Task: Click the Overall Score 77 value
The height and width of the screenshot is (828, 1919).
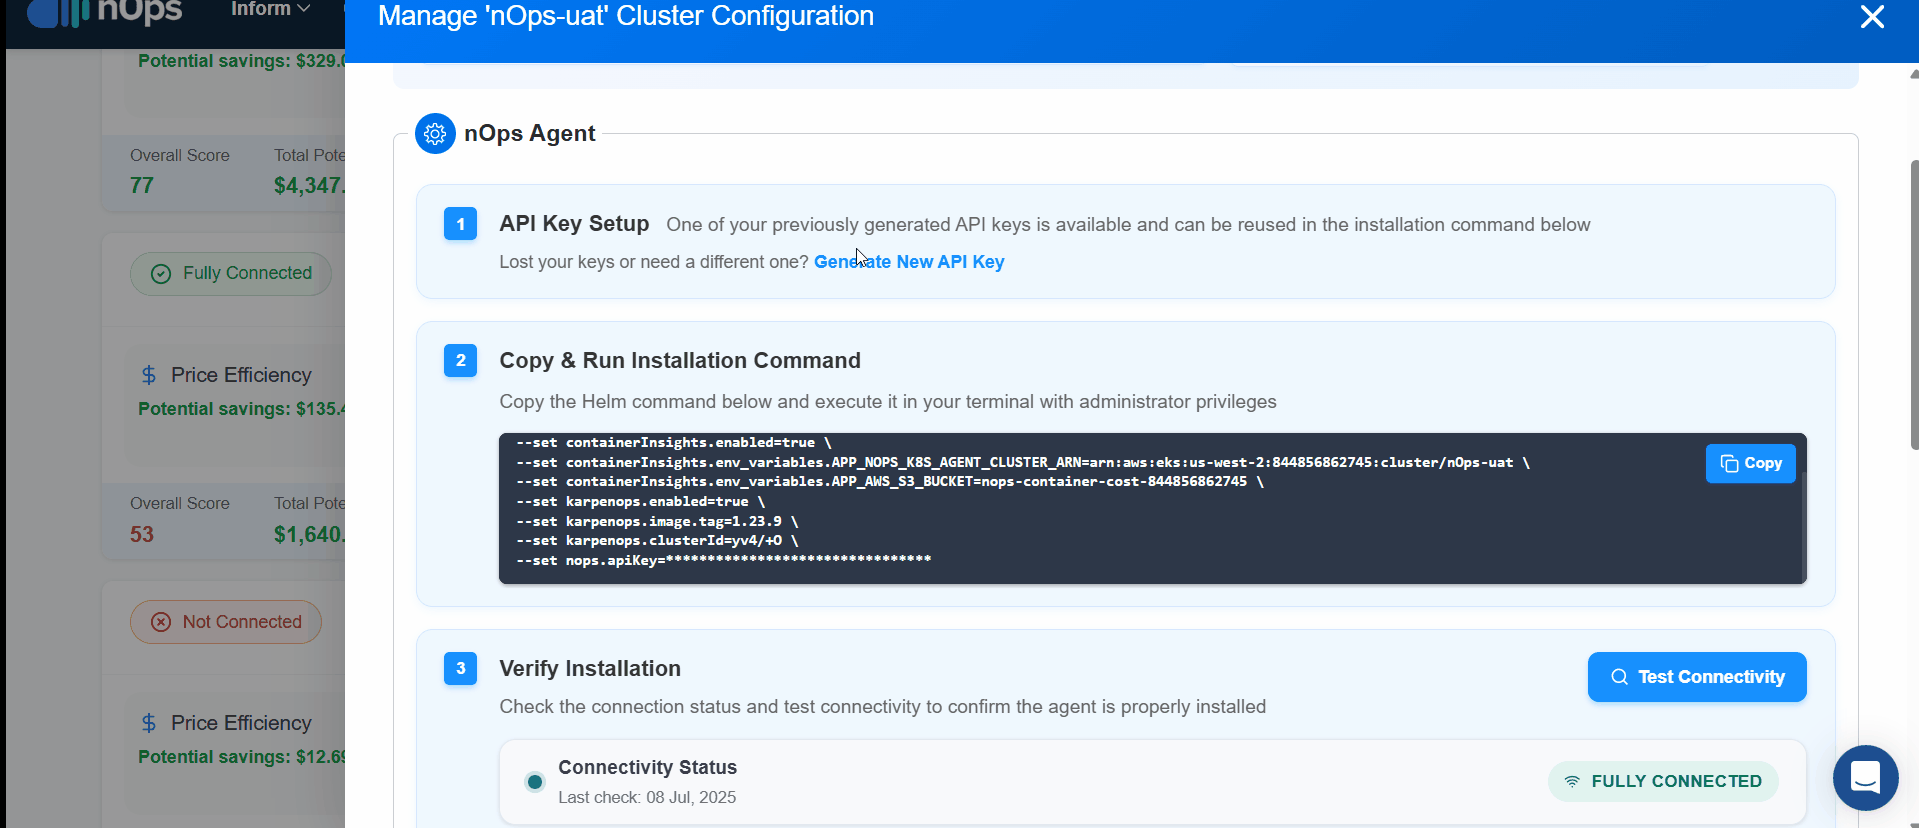Action: coord(142,186)
